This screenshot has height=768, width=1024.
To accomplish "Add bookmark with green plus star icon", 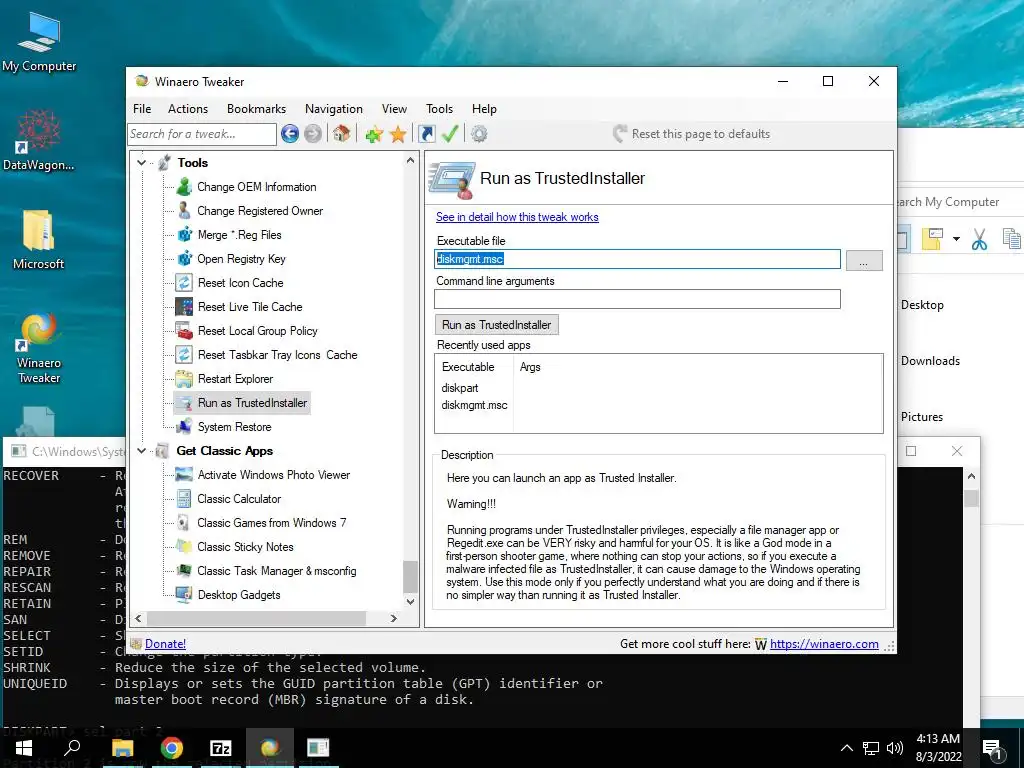I will point(374,135).
